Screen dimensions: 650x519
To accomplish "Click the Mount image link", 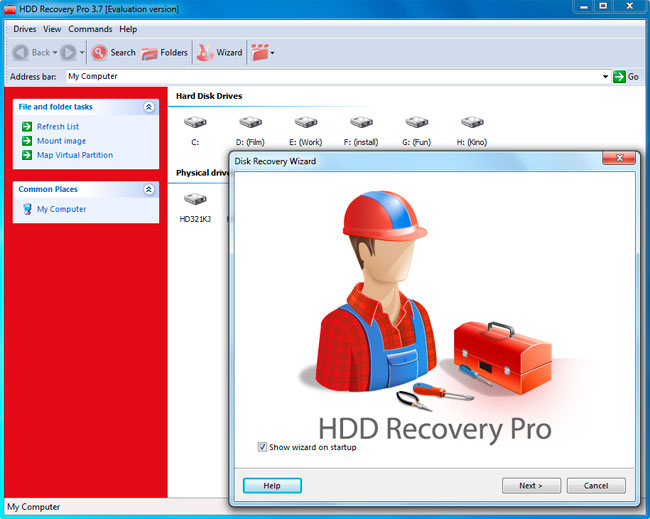I will click(61, 141).
